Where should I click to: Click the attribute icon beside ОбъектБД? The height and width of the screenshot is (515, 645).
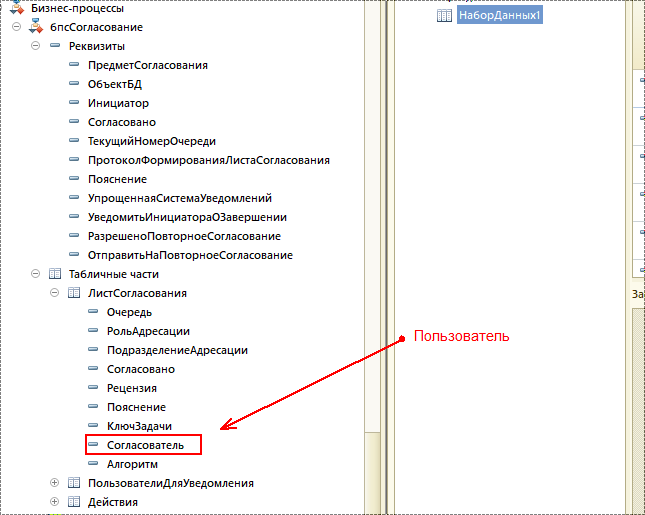click(x=74, y=83)
